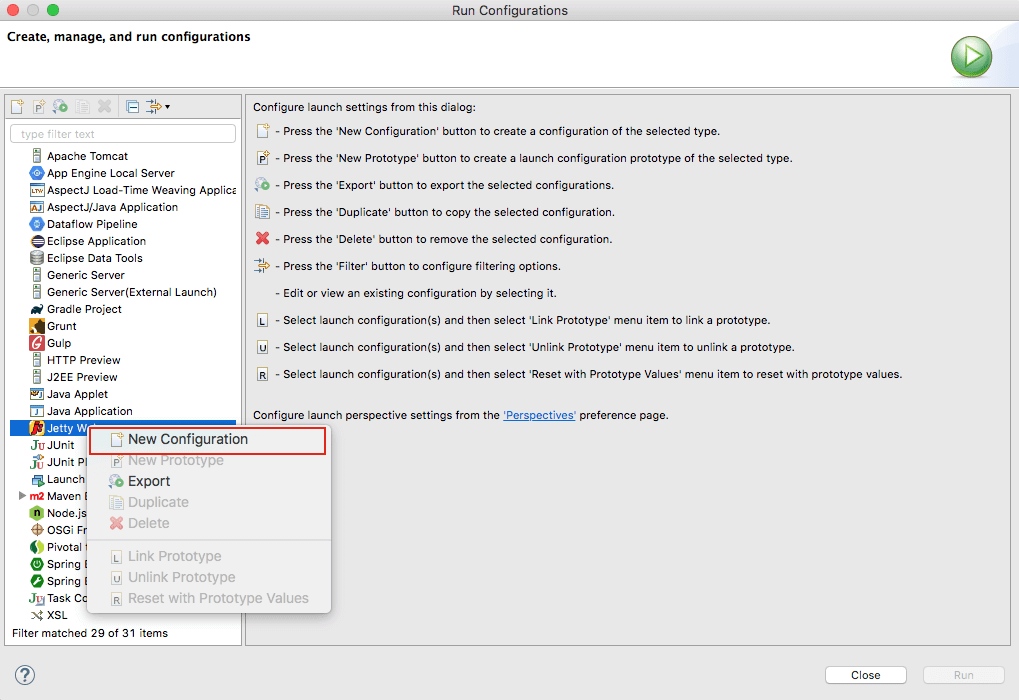Open filtering options with the Filter icon

[153, 106]
